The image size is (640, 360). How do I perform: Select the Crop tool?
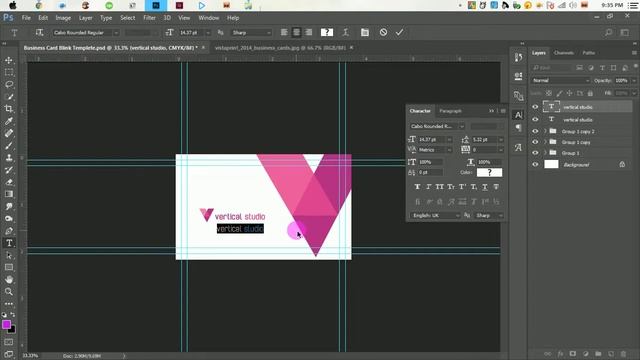(x=9, y=109)
